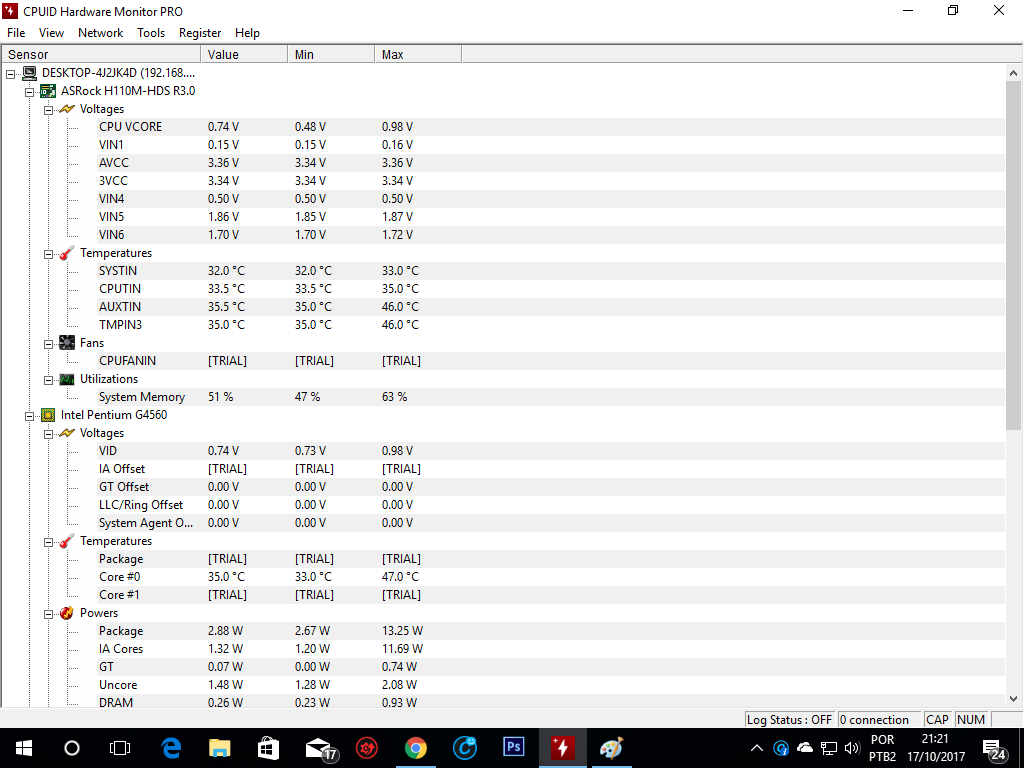This screenshot has height=768, width=1024.
Task: Open File Explorer from taskbar
Action: tap(219, 748)
